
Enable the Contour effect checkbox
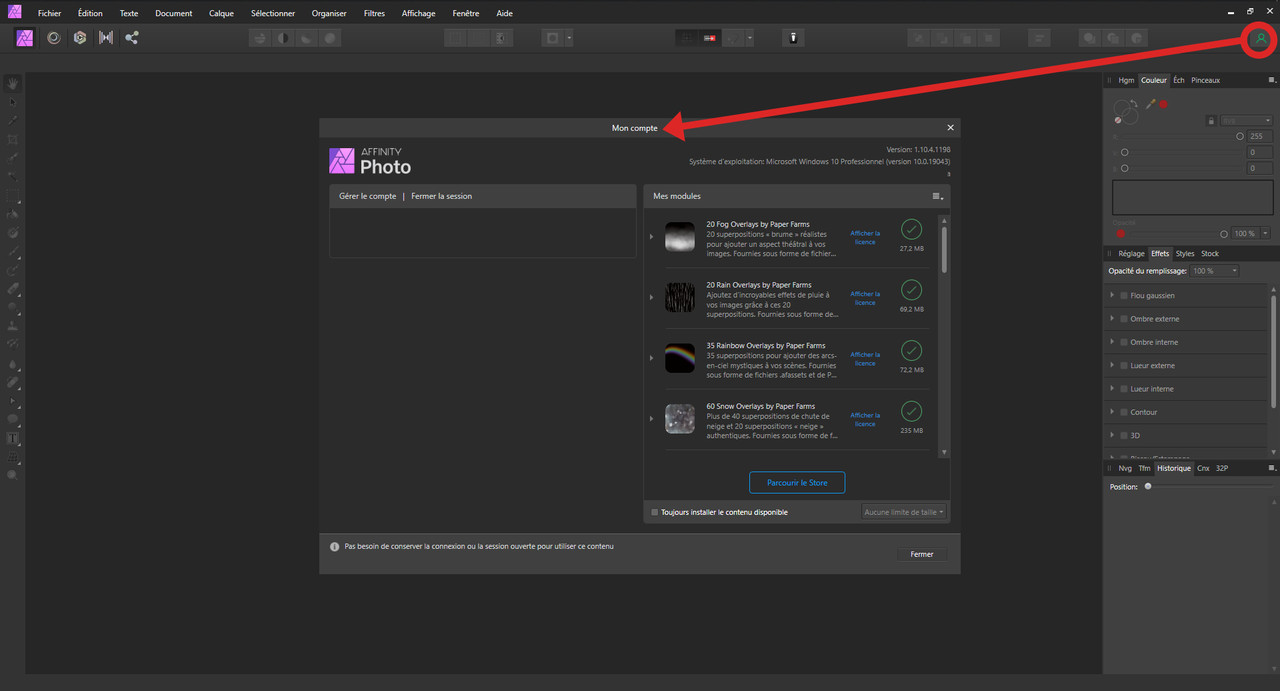pyautogui.click(x=1124, y=412)
